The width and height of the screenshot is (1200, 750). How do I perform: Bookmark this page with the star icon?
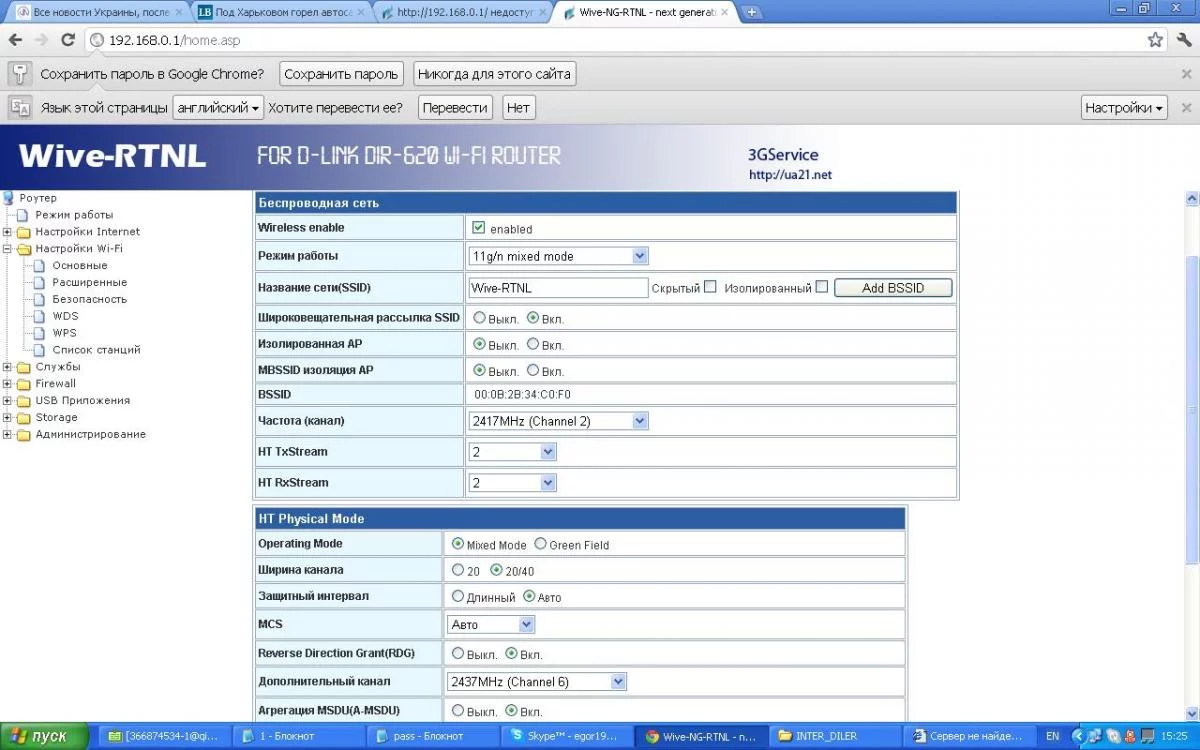tap(1155, 40)
